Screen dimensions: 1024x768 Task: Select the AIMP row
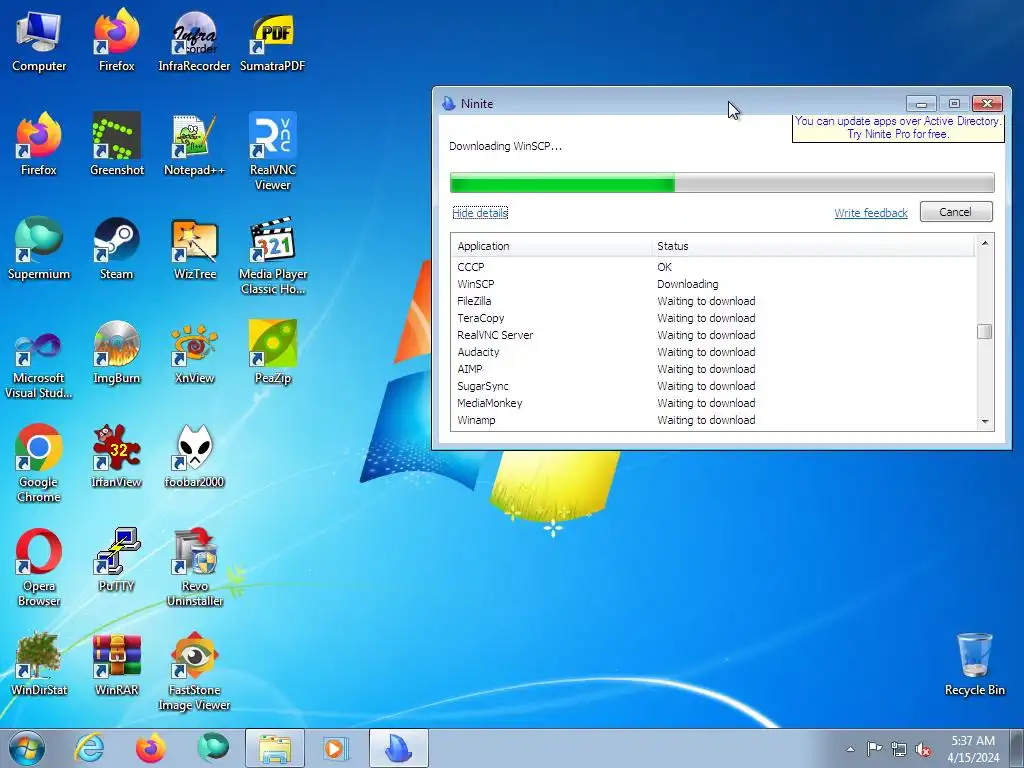coord(713,369)
